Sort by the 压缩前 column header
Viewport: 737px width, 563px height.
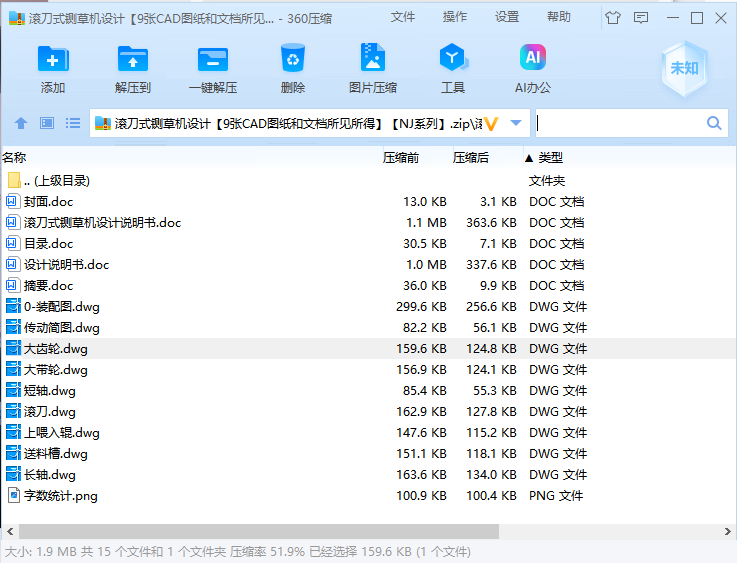tap(400, 157)
